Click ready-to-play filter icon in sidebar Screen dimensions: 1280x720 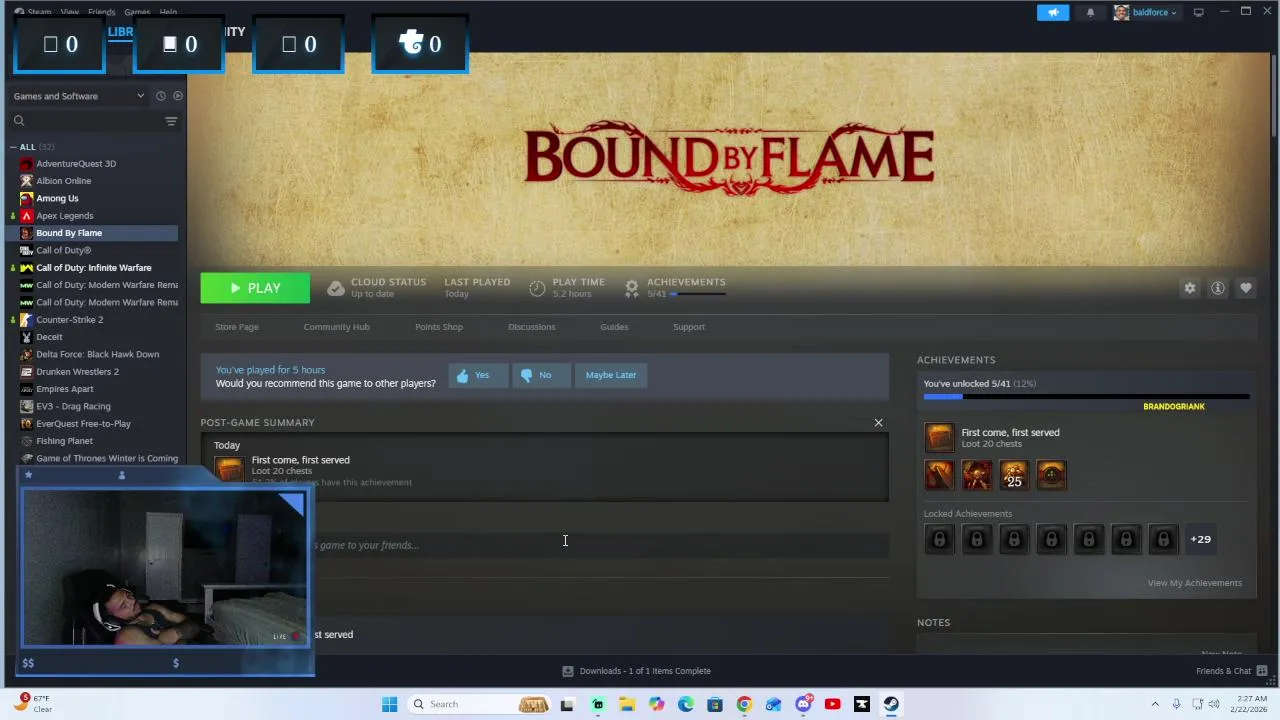tap(178, 96)
